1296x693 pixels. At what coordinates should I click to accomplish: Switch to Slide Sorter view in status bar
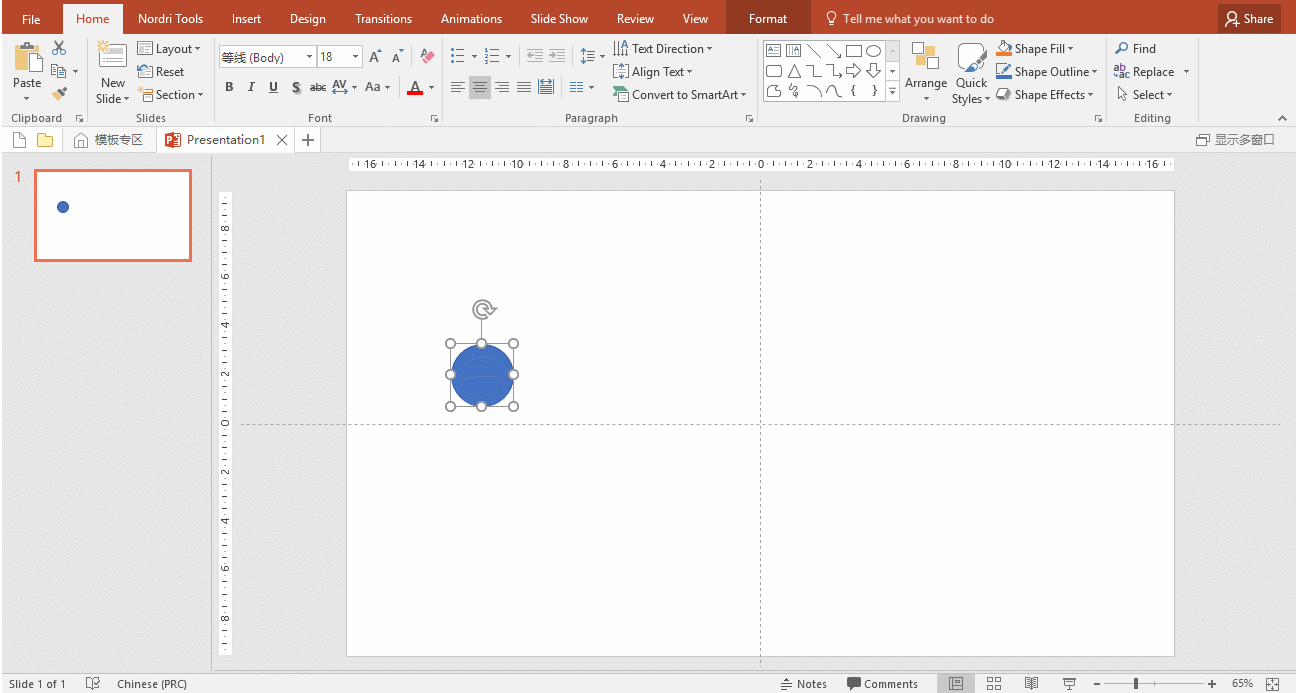[x=994, y=684]
